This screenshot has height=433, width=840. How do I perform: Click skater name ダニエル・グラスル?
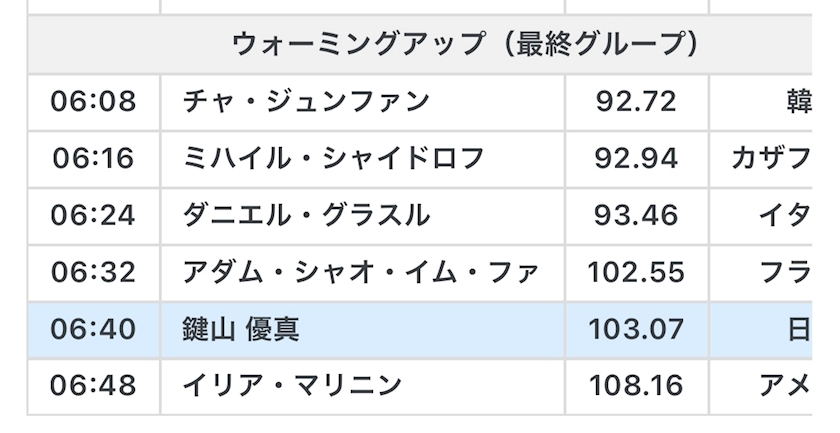(306, 215)
